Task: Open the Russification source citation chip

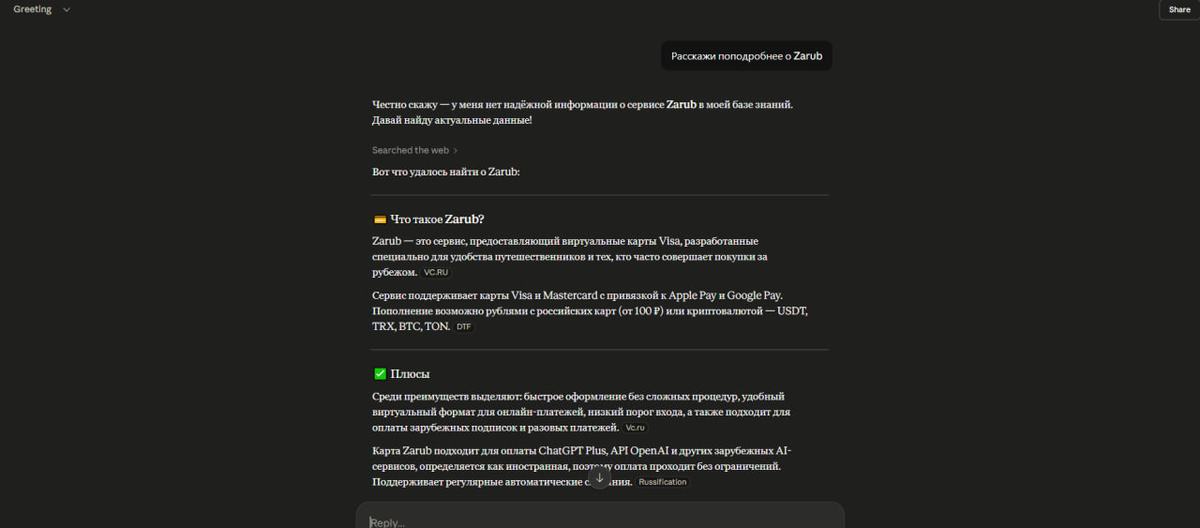Action: pos(662,482)
